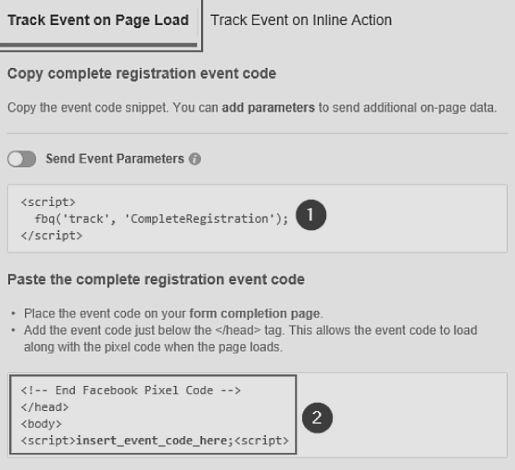The image size is (515, 470).
Task: Click the closing </script> tag in snippet
Action: 52,236
